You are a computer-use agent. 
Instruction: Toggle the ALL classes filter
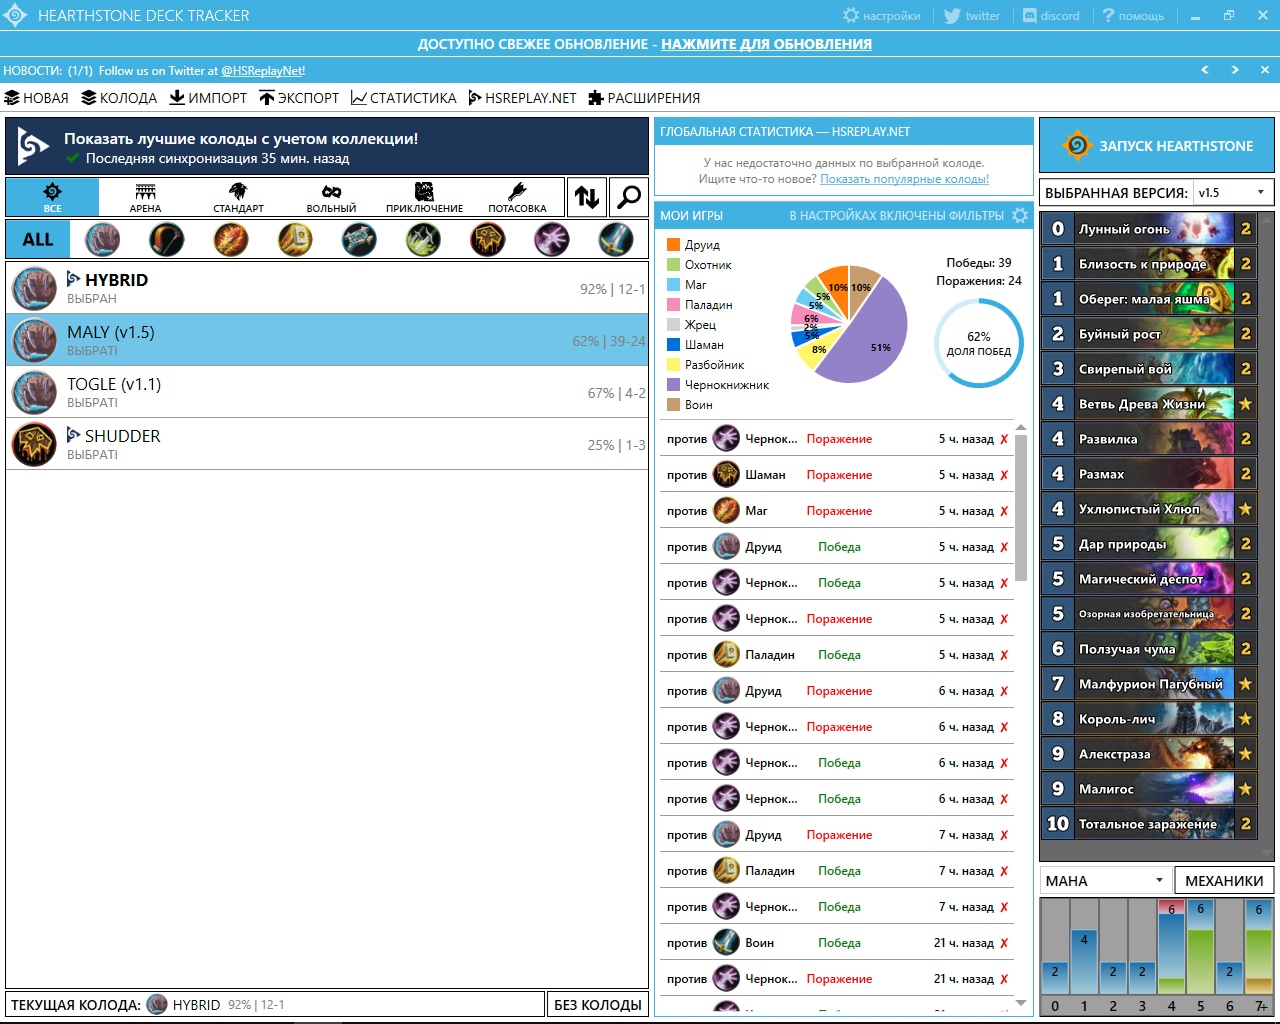38,240
